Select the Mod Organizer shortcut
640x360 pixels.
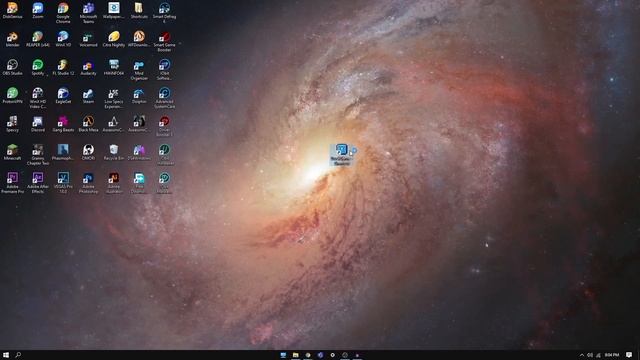(139, 70)
